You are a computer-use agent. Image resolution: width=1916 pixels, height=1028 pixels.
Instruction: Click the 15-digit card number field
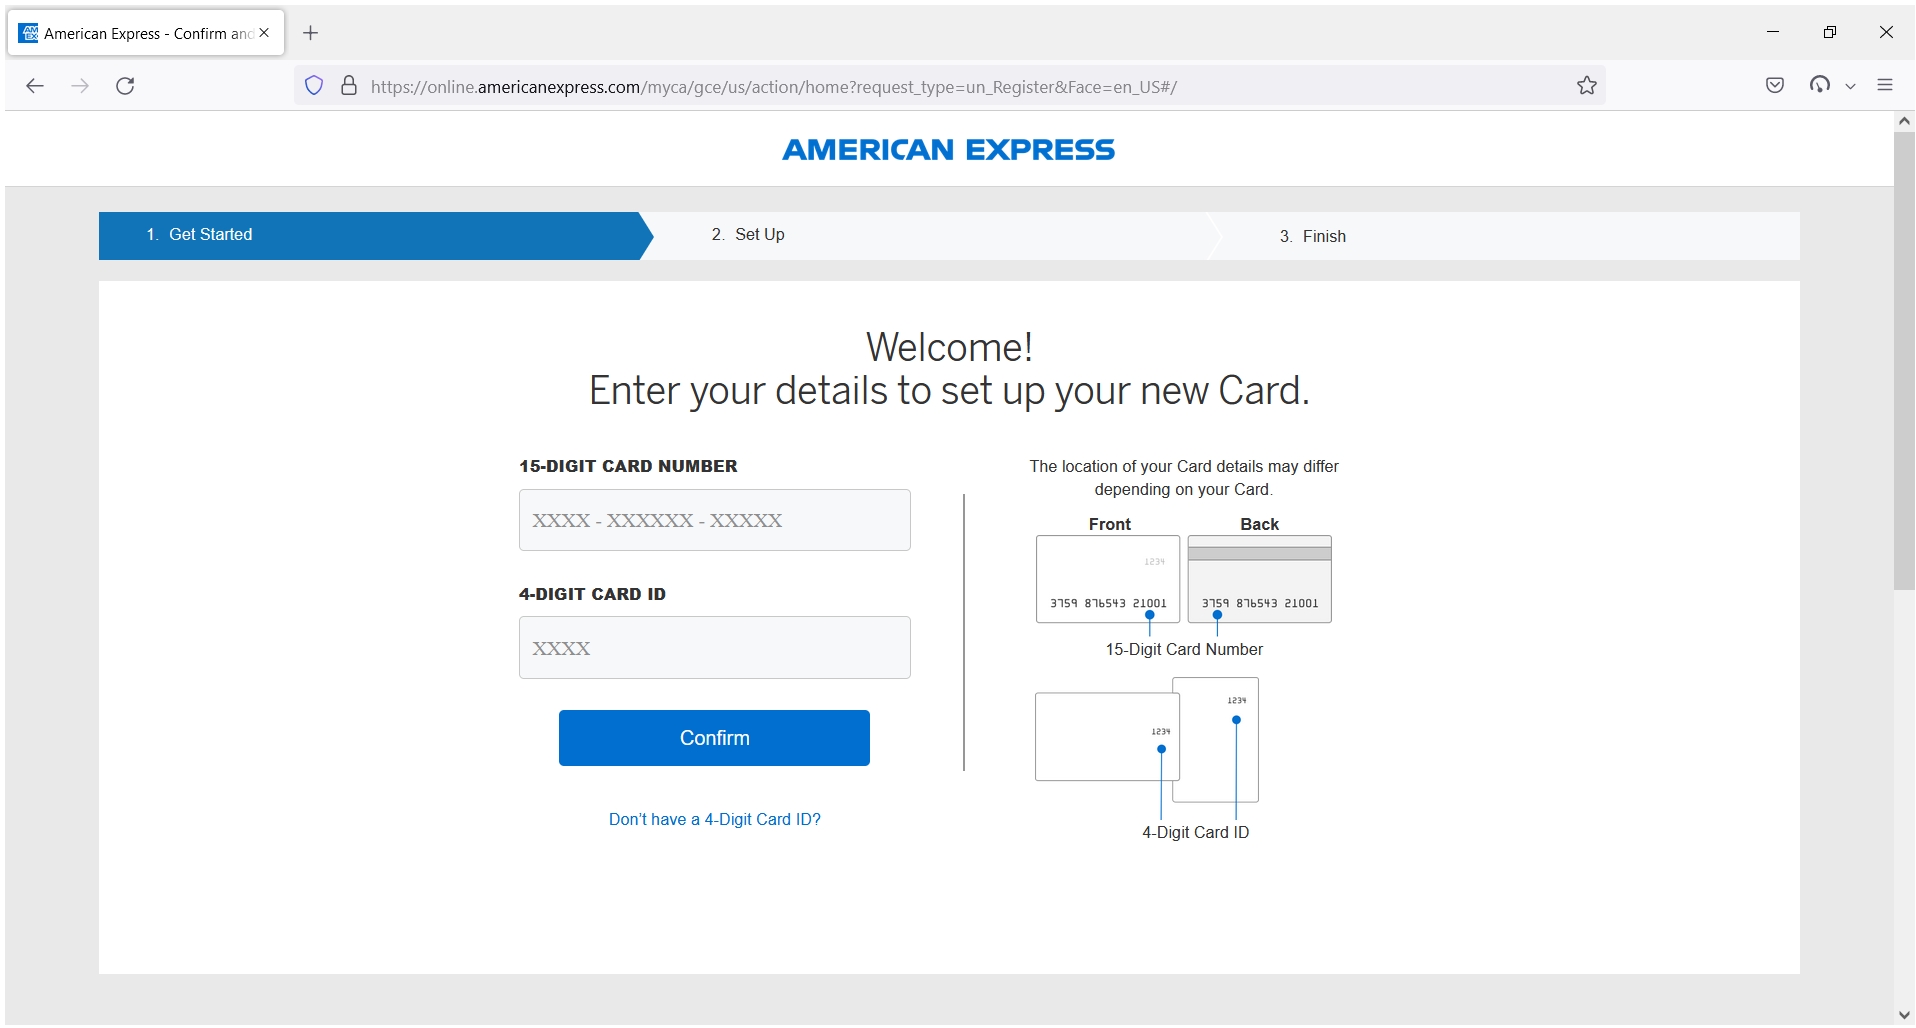pyautogui.click(x=713, y=520)
